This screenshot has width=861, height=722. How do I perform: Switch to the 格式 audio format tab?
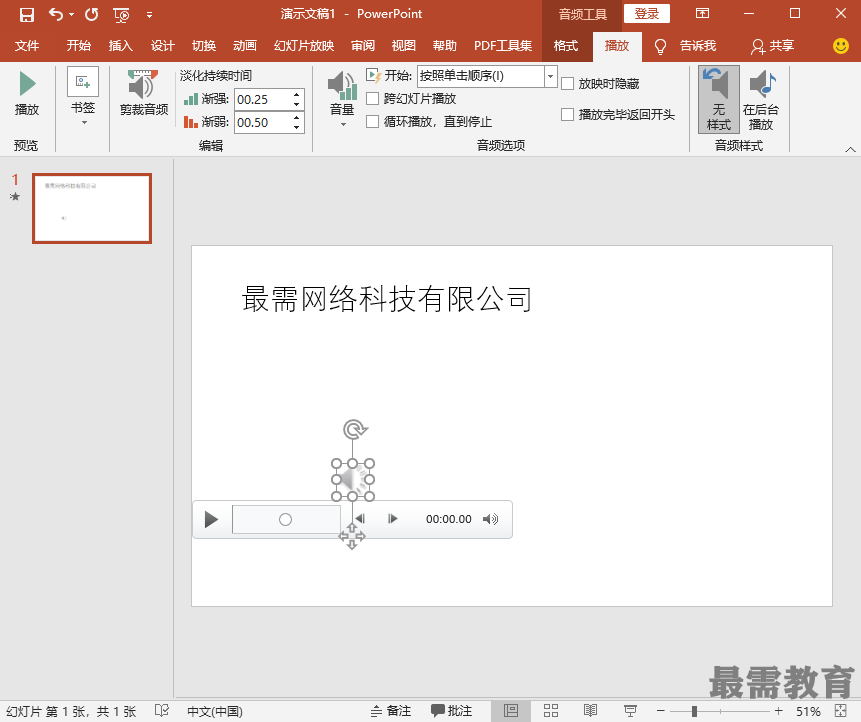coord(566,46)
